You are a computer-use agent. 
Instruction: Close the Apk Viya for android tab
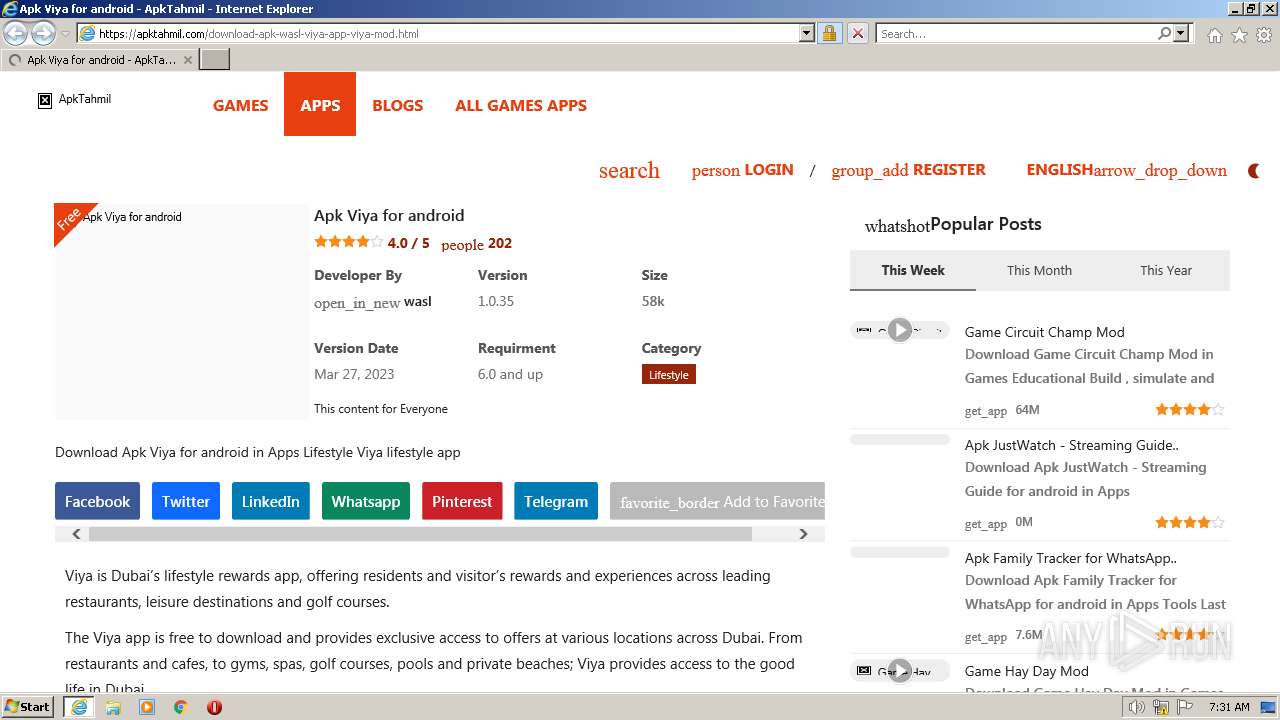point(188,60)
